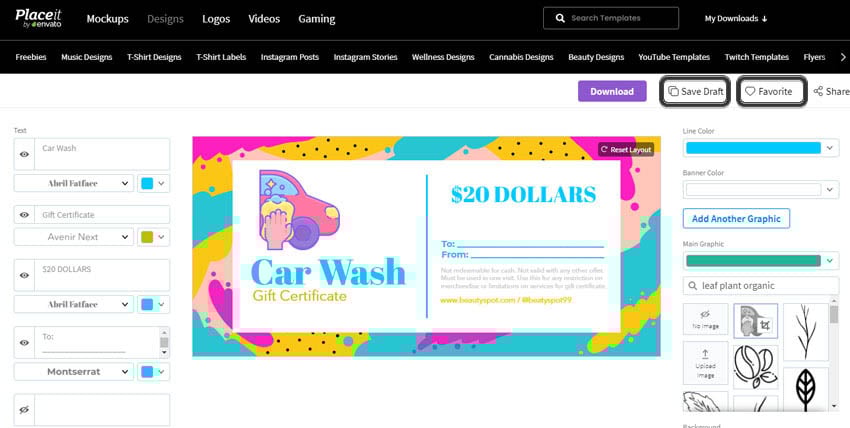Image resolution: width=850 pixels, height=428 pixels.
Task: Open Abril Fatface font dropdown for Car Wash
Action: (74, 183)
